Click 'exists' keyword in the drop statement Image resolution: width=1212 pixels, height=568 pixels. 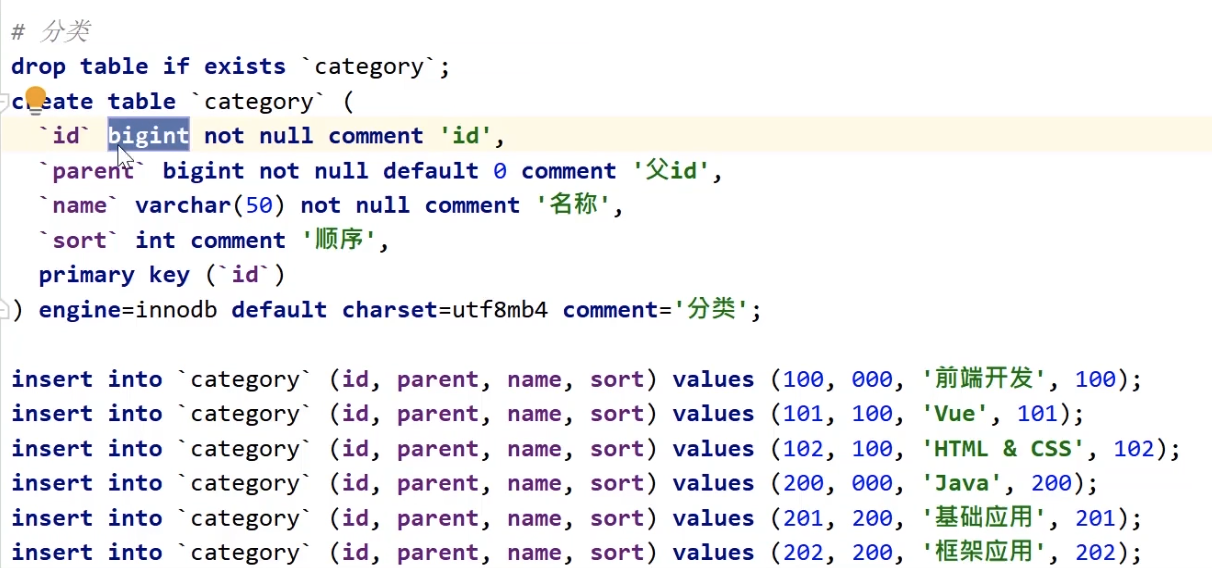point(245,67)
